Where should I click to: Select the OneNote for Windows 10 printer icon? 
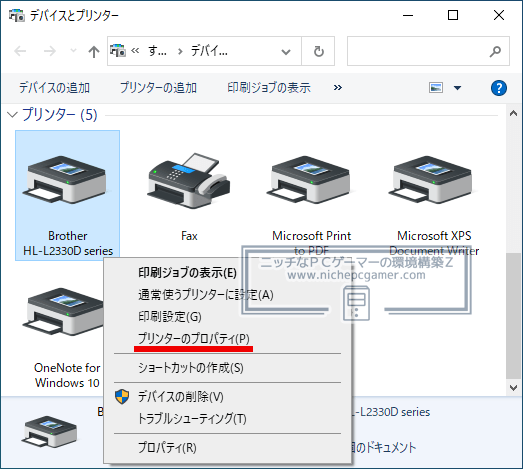pos(63,312)
